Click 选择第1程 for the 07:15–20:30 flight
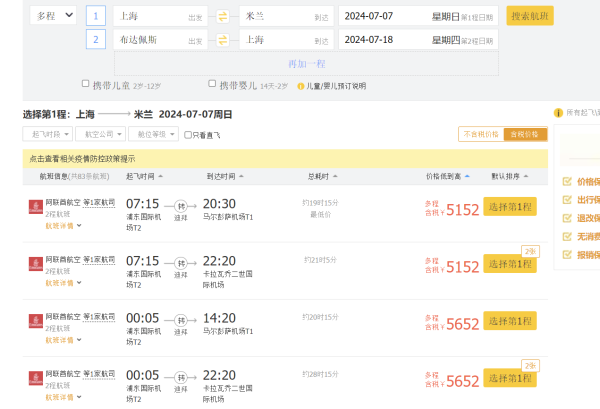 pyautogui.click(x=510, y=207)
